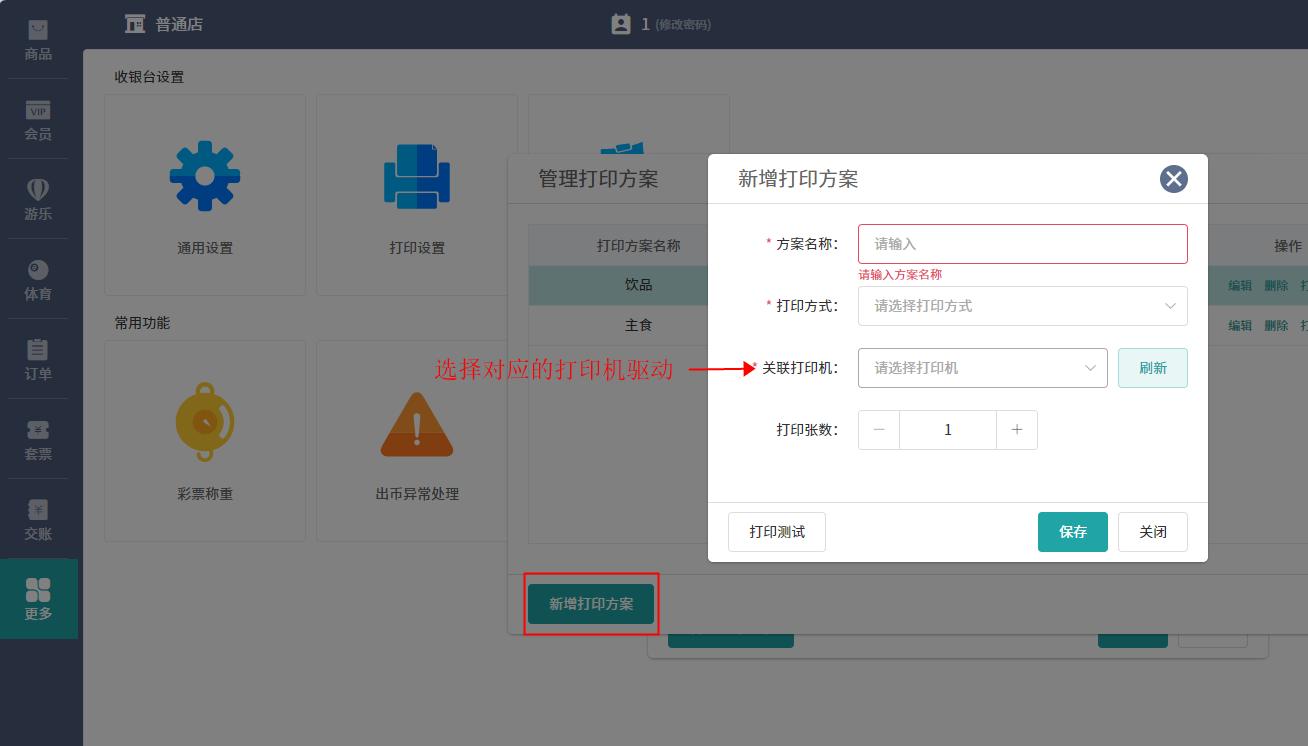The width and height of the screenshot is (1308, 746).
Task: Open the 套票 sidebar section
Action: 38,439
